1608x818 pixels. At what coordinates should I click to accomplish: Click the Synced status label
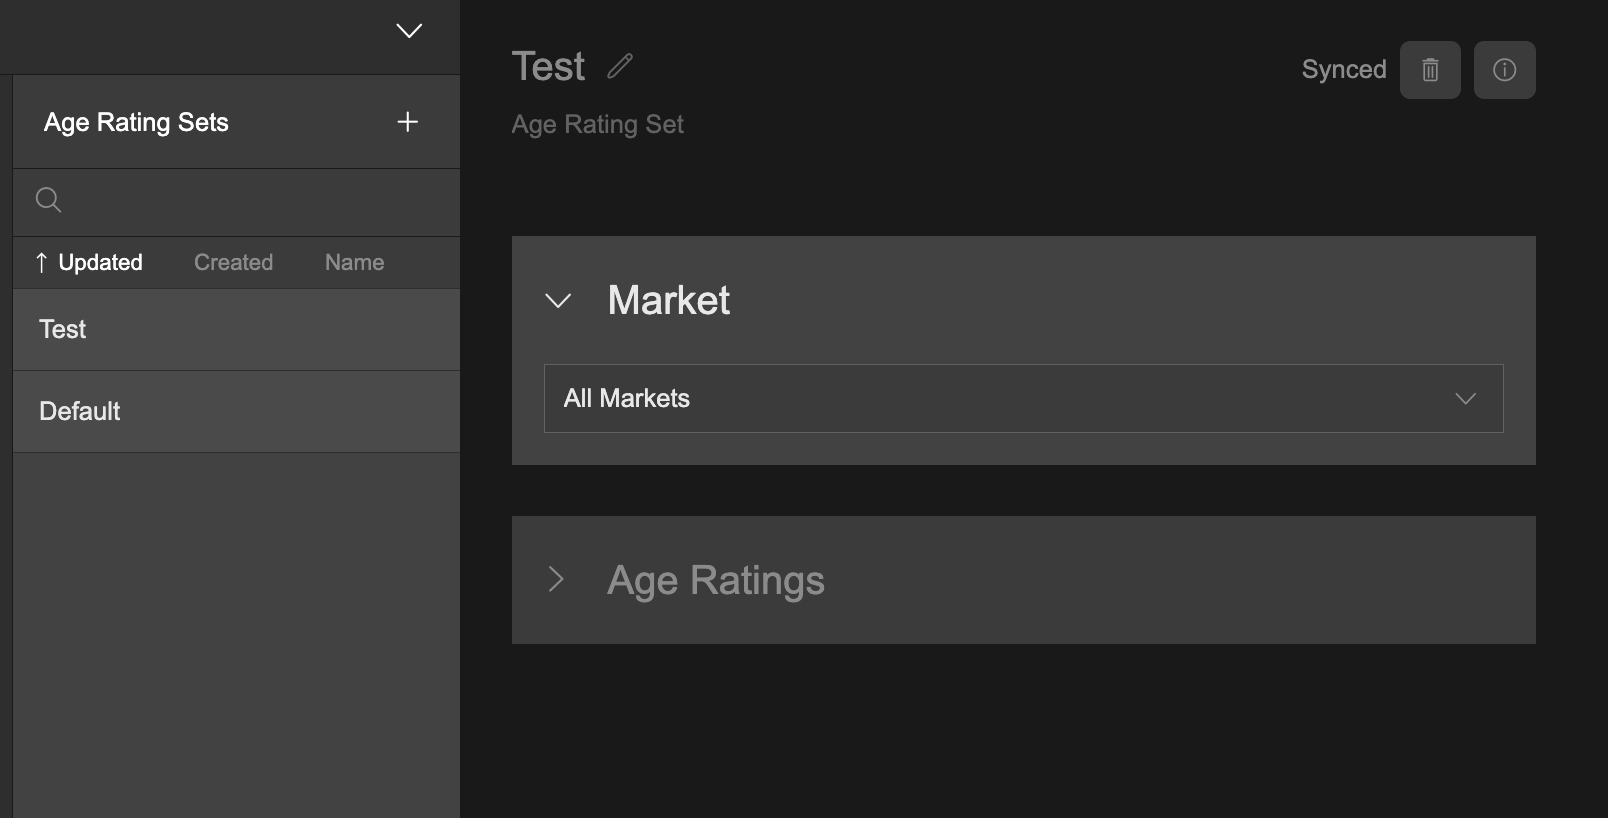tap(1343, 70)
